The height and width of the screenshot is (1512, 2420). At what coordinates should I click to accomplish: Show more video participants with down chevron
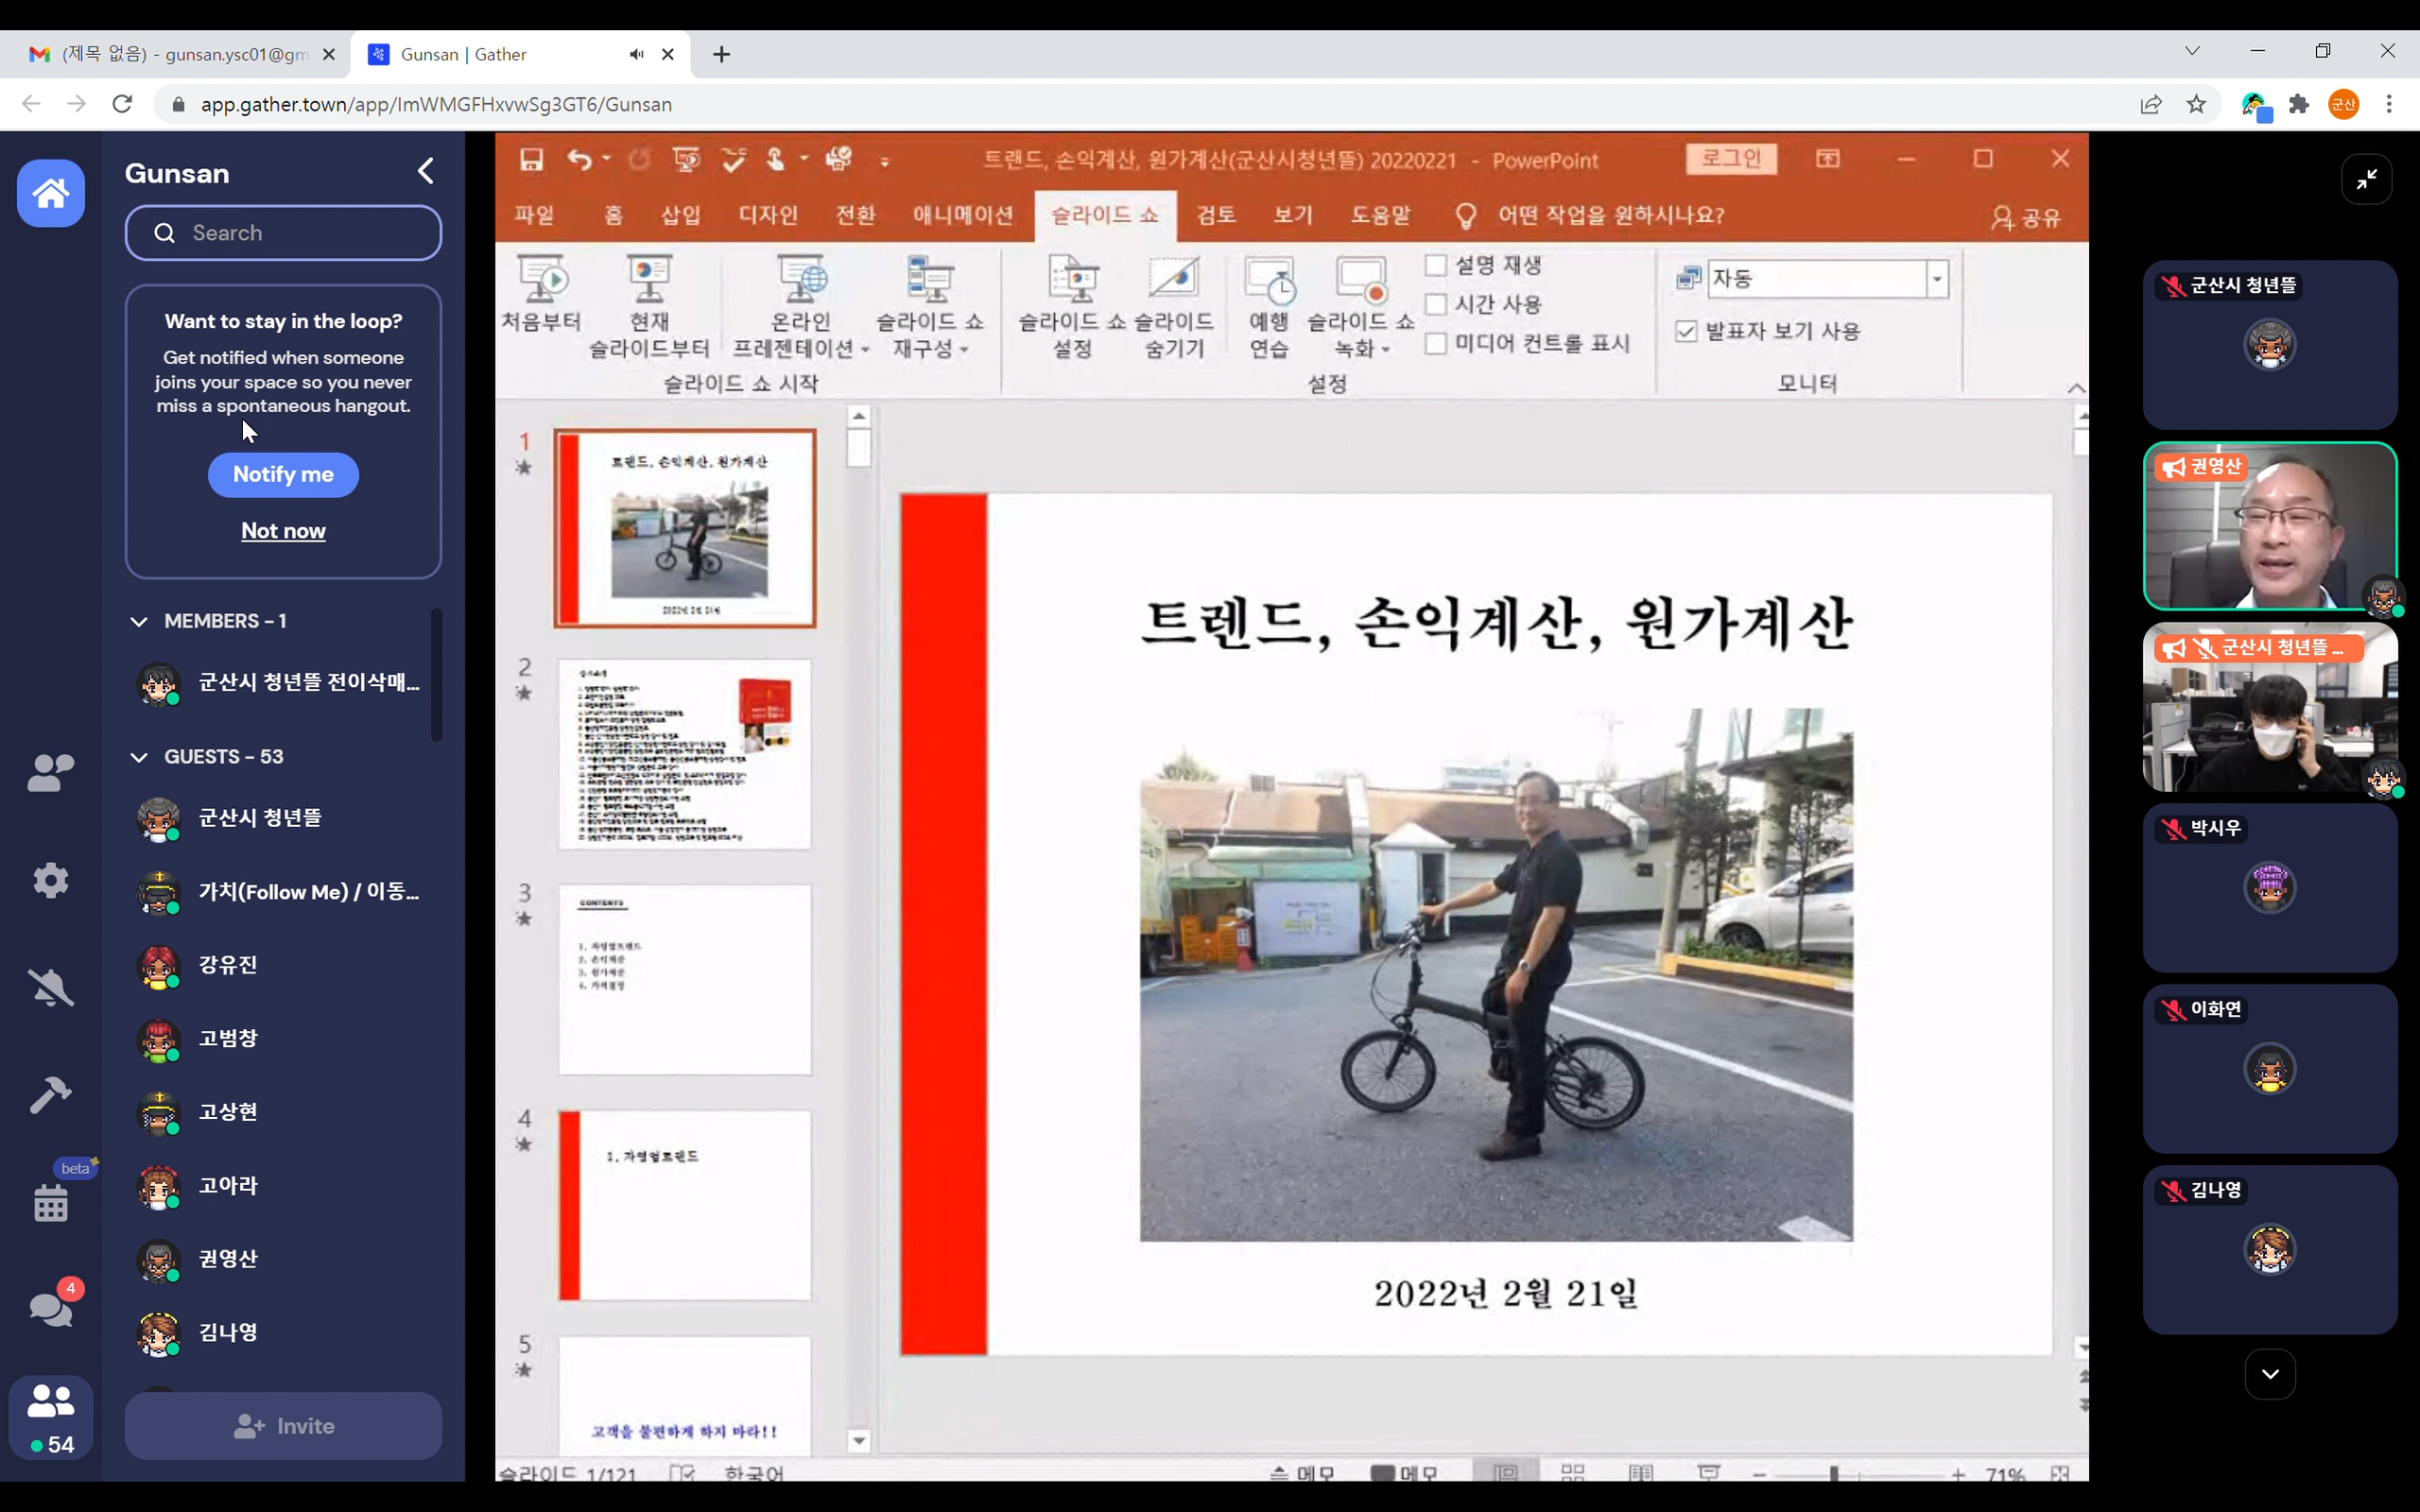click(x=2270, y=1374)
